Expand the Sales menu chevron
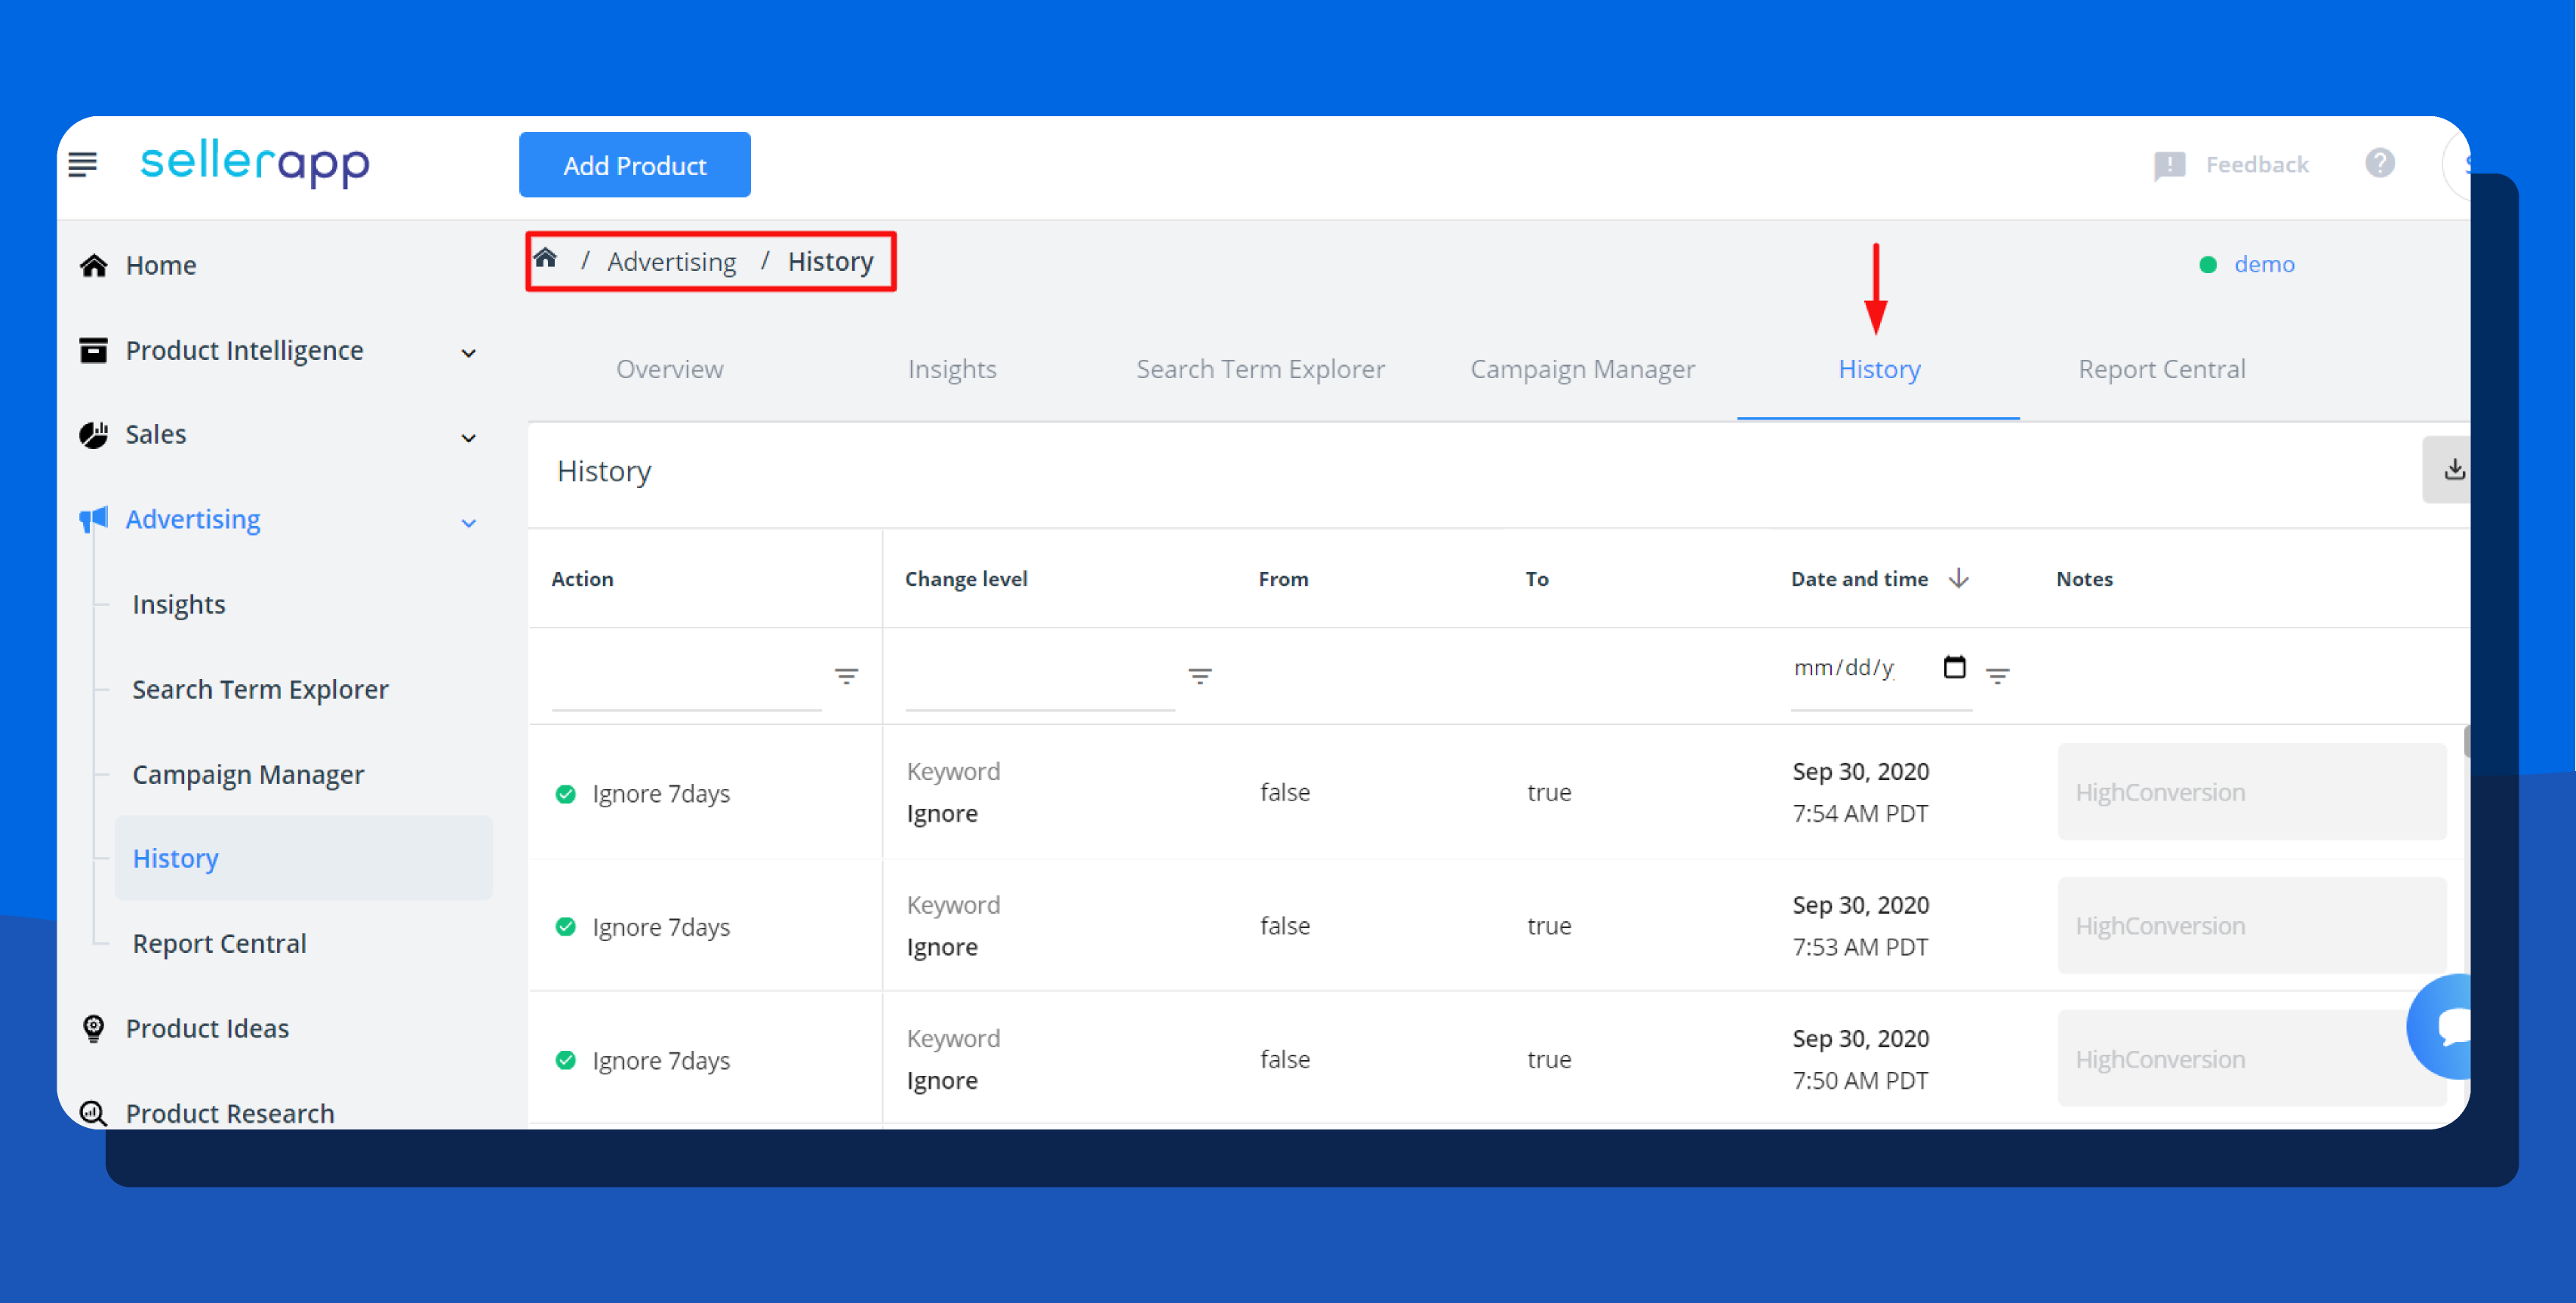The image size is (2576, 1303). pyautogui.click(x=468, y=438)
